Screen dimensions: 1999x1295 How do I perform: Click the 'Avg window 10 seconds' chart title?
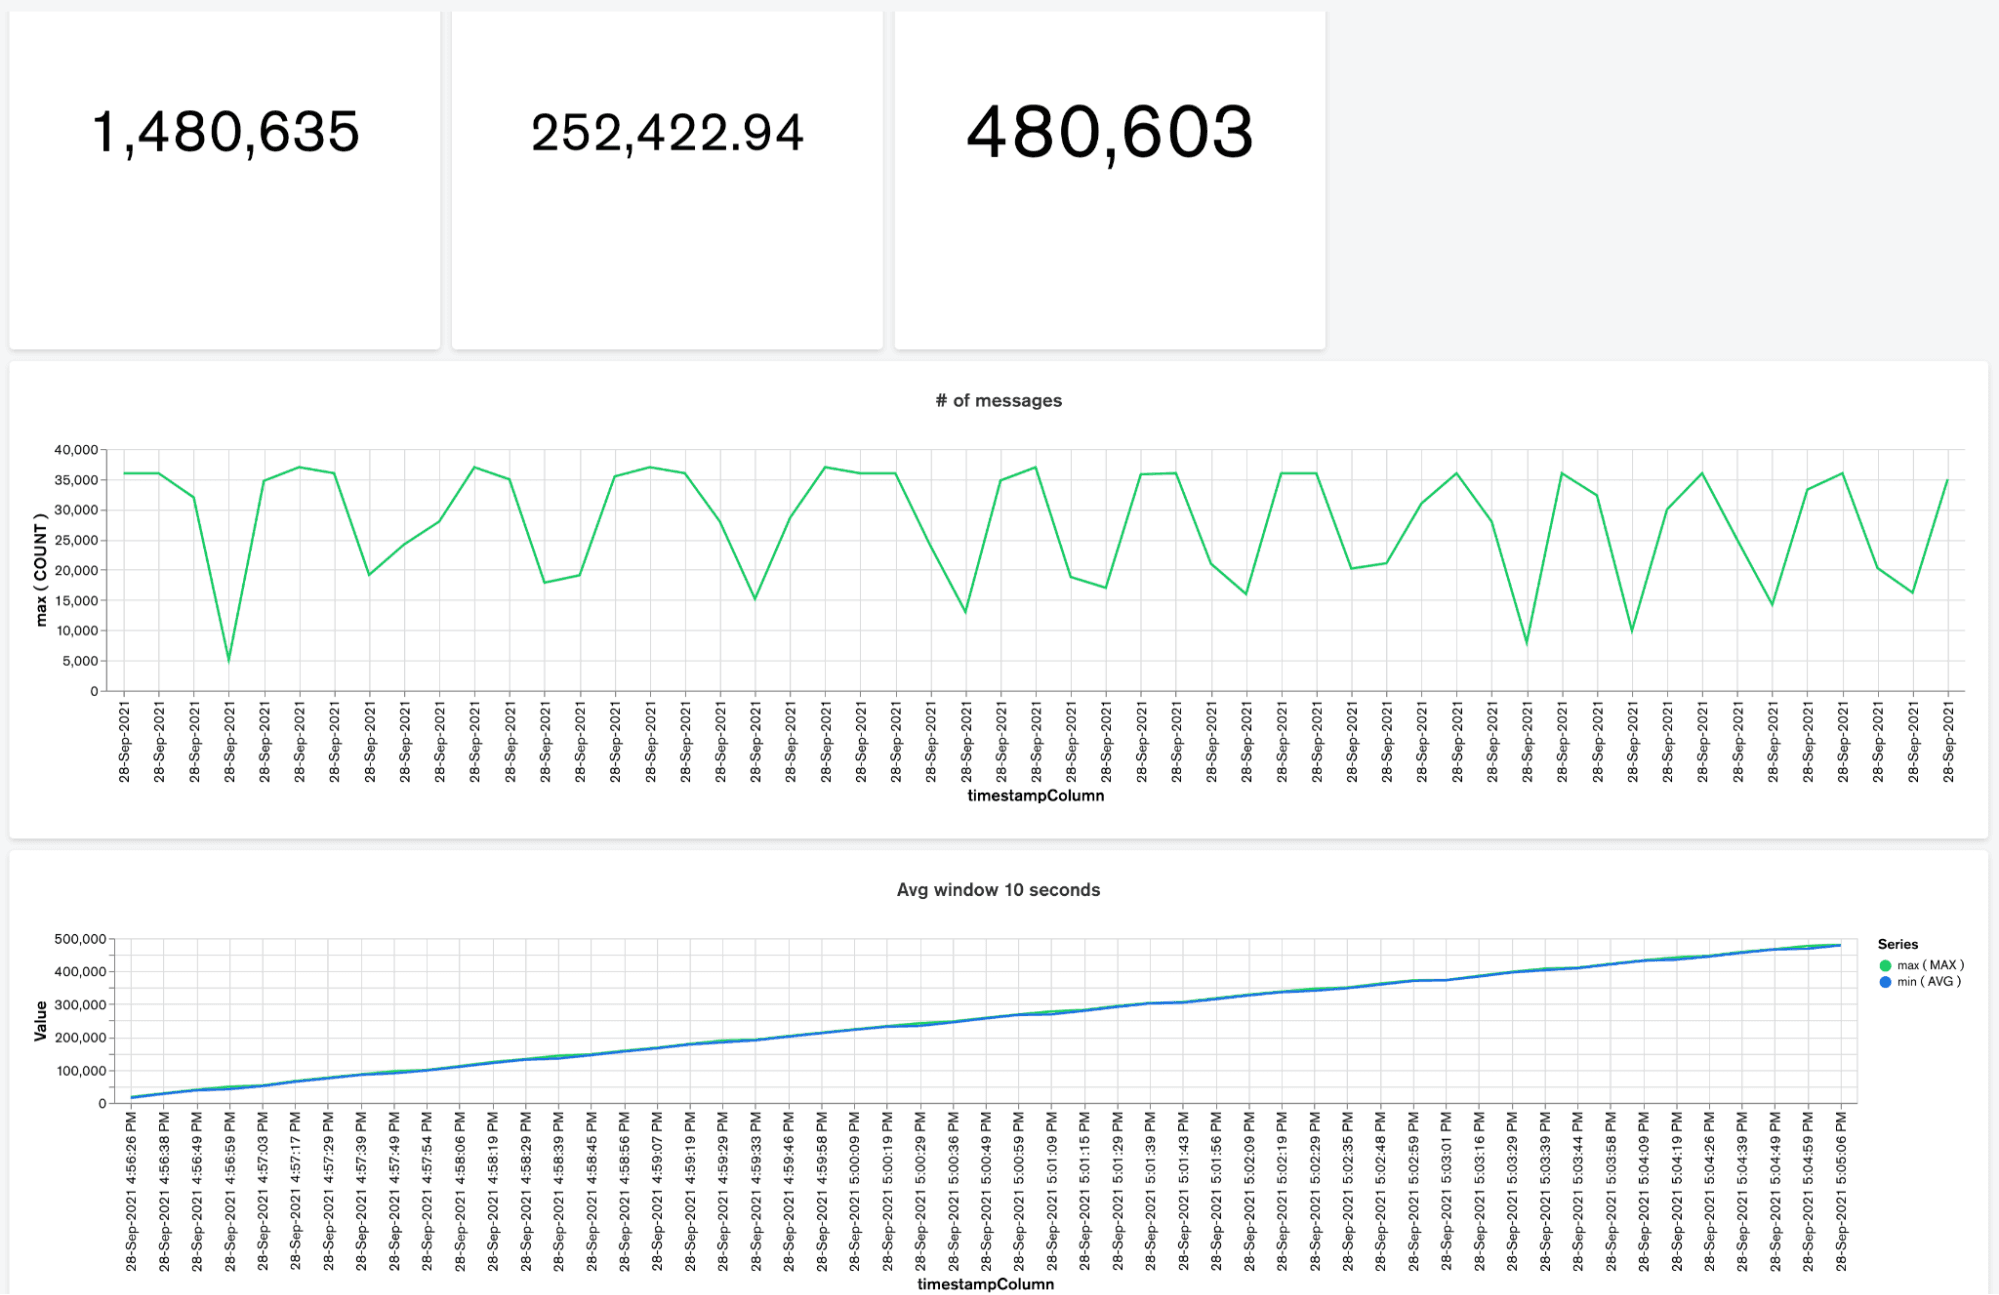tap(998, 890)
